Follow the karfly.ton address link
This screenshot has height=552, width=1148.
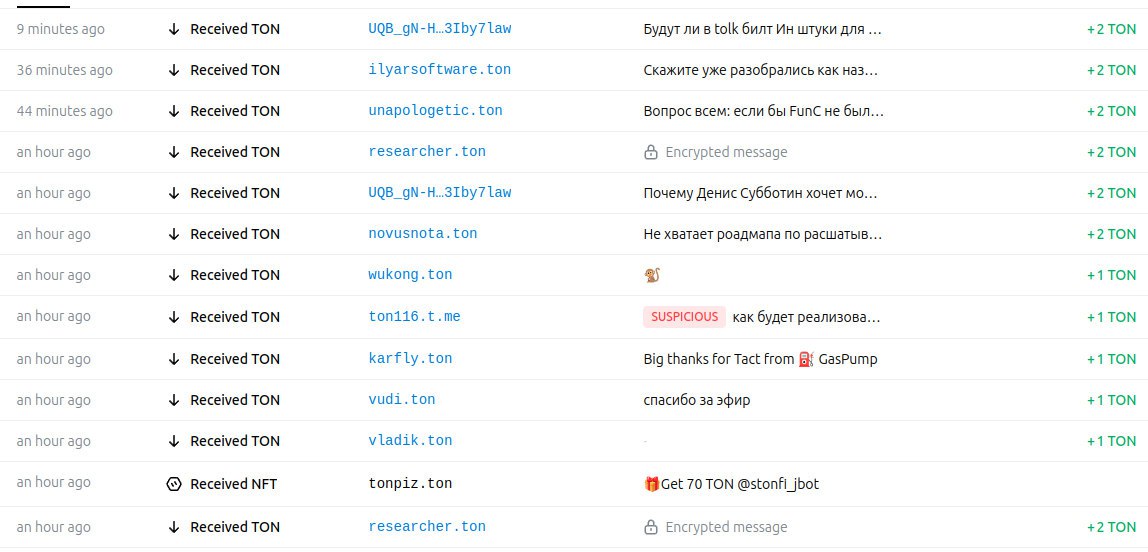[x=410, y=359]
